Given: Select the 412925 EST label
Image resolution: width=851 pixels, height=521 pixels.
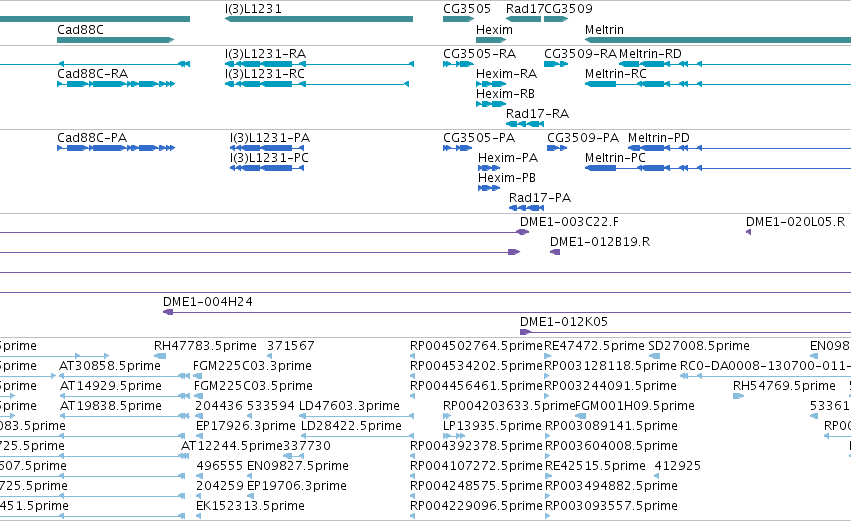Looking at the screenshot, I should (x=678, y=466).
